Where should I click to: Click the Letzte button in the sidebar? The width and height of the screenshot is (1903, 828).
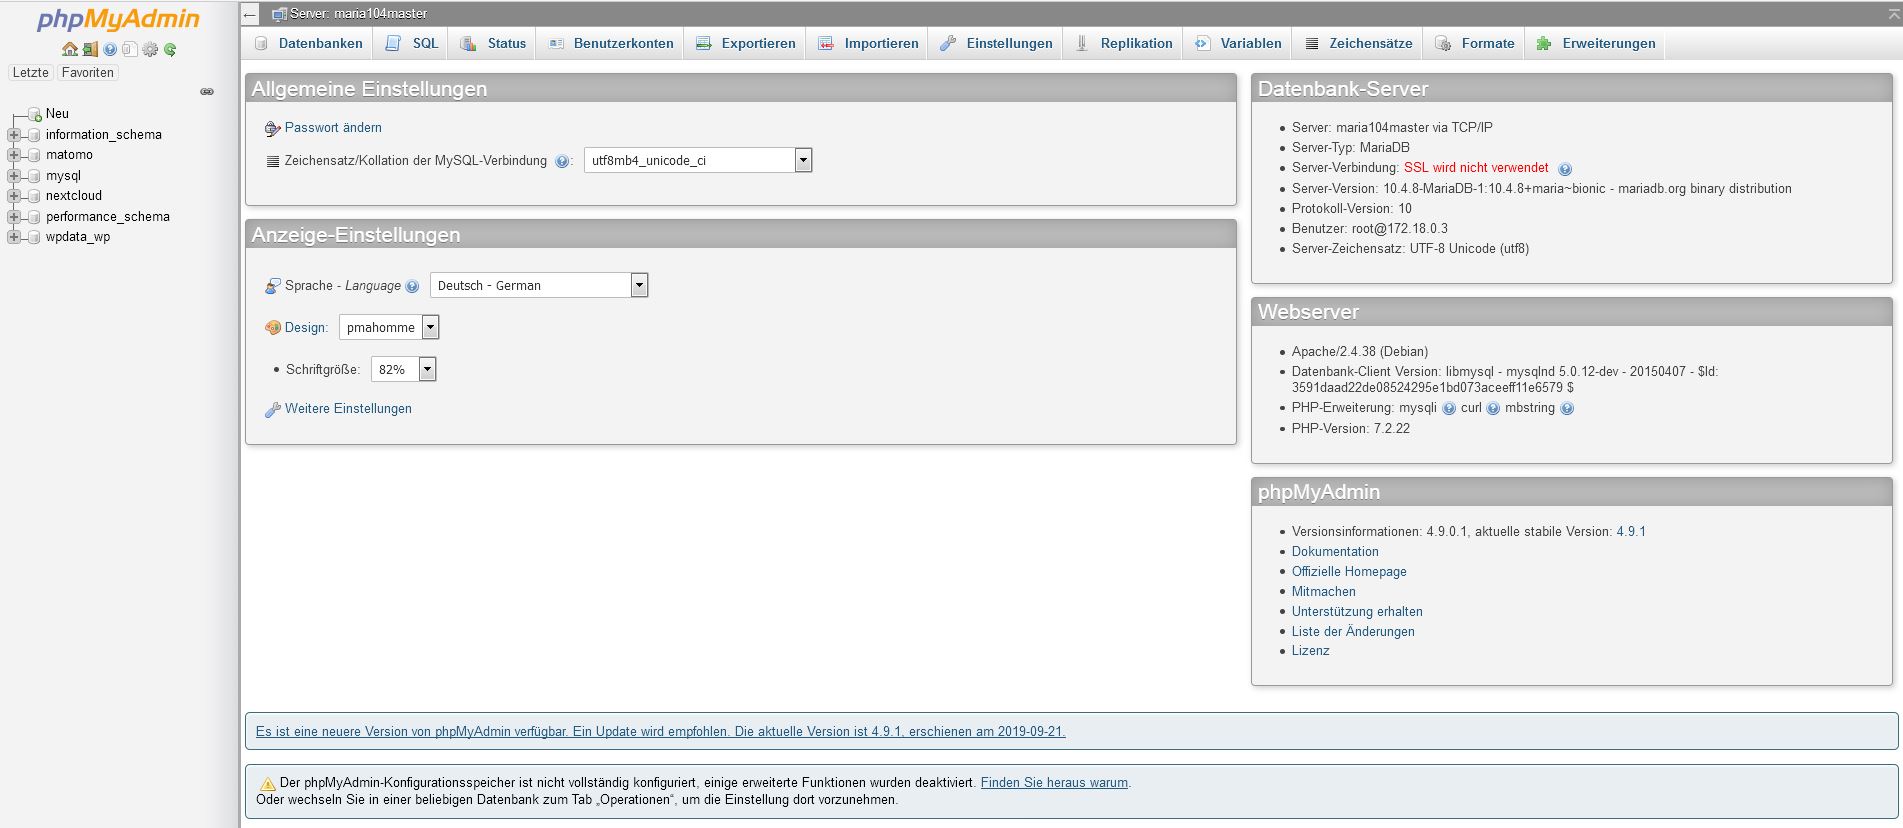point(30,73)
